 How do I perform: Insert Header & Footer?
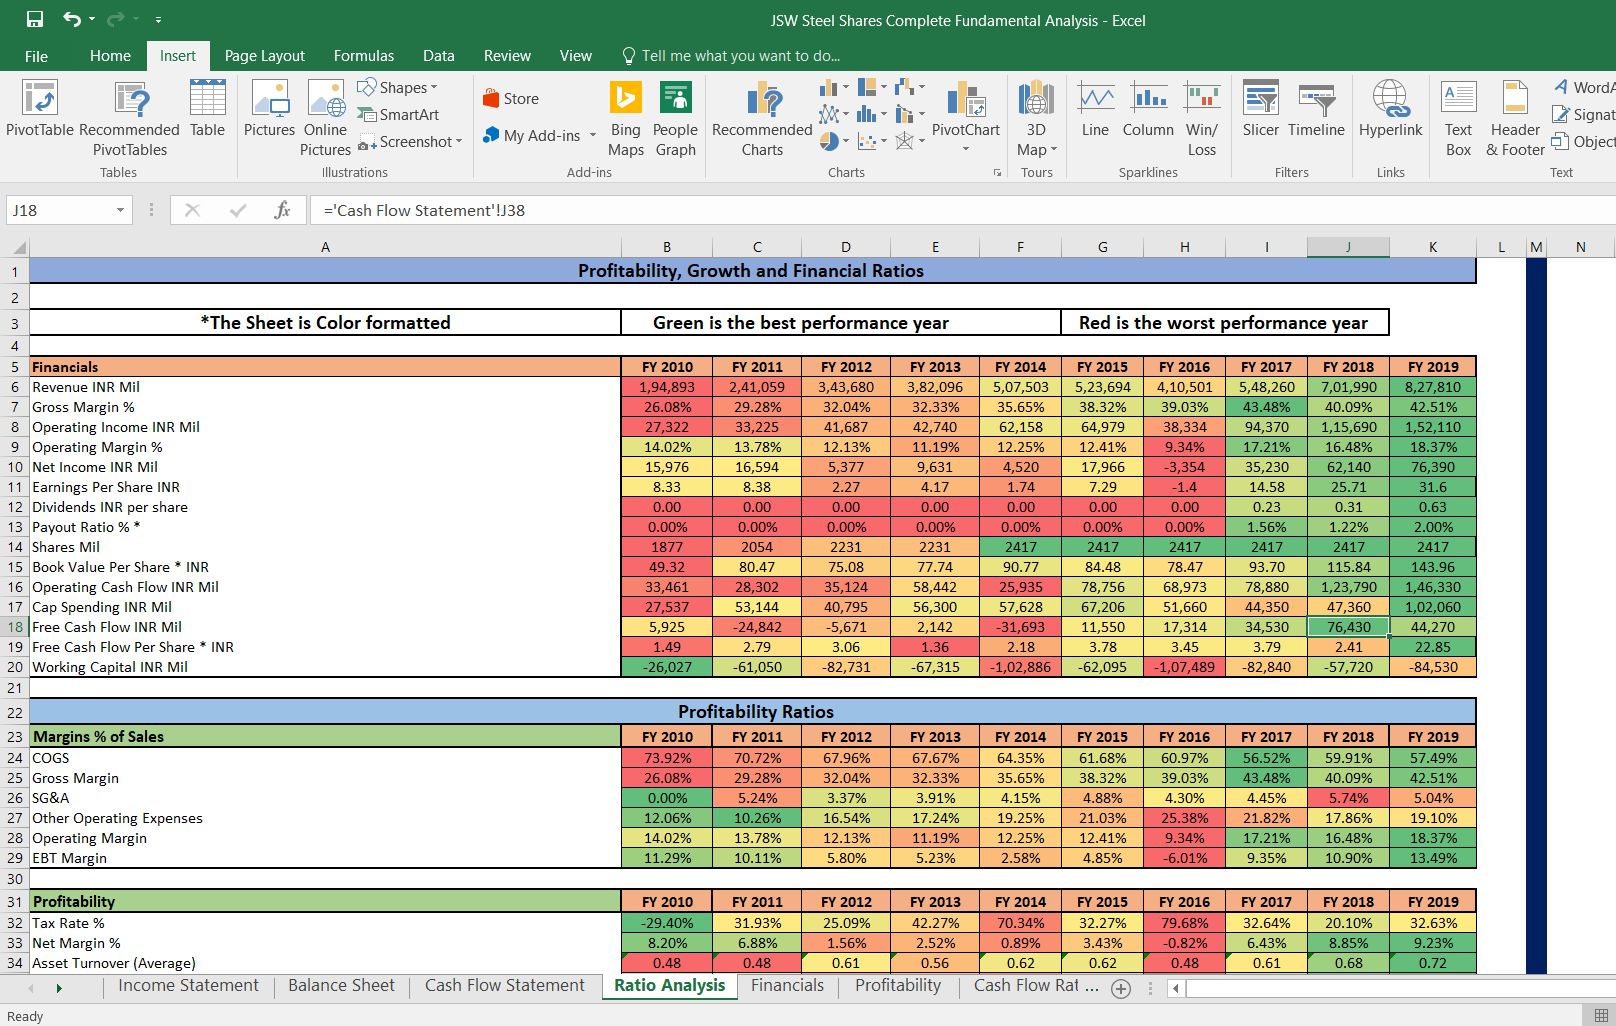pos(1516,119)
